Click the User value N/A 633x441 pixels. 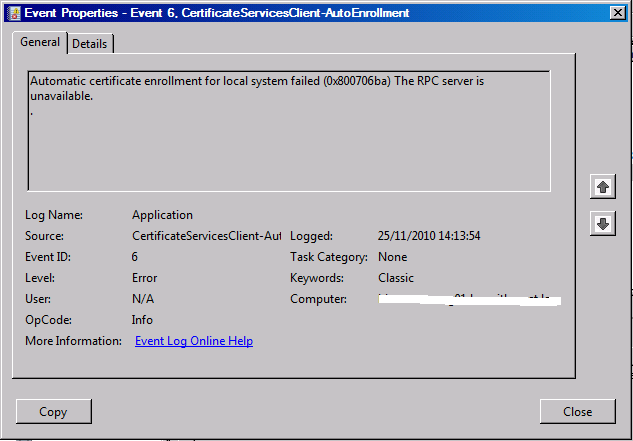pos(143,299)
